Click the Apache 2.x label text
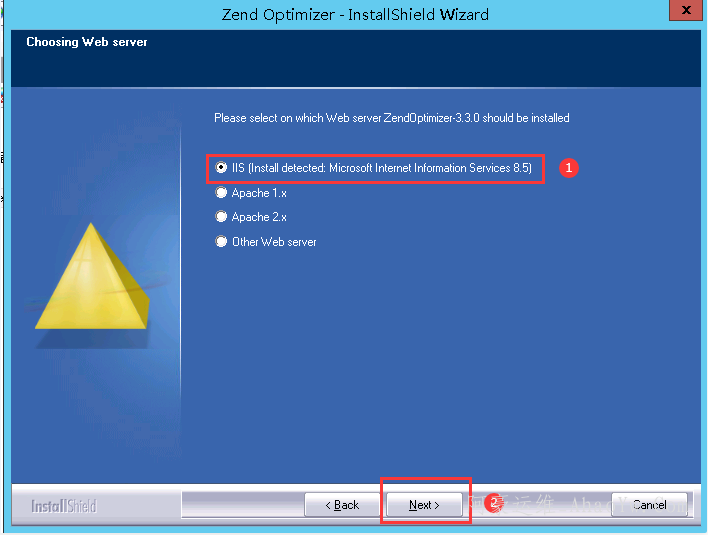708x535 pixels. (x=259, y=217)
